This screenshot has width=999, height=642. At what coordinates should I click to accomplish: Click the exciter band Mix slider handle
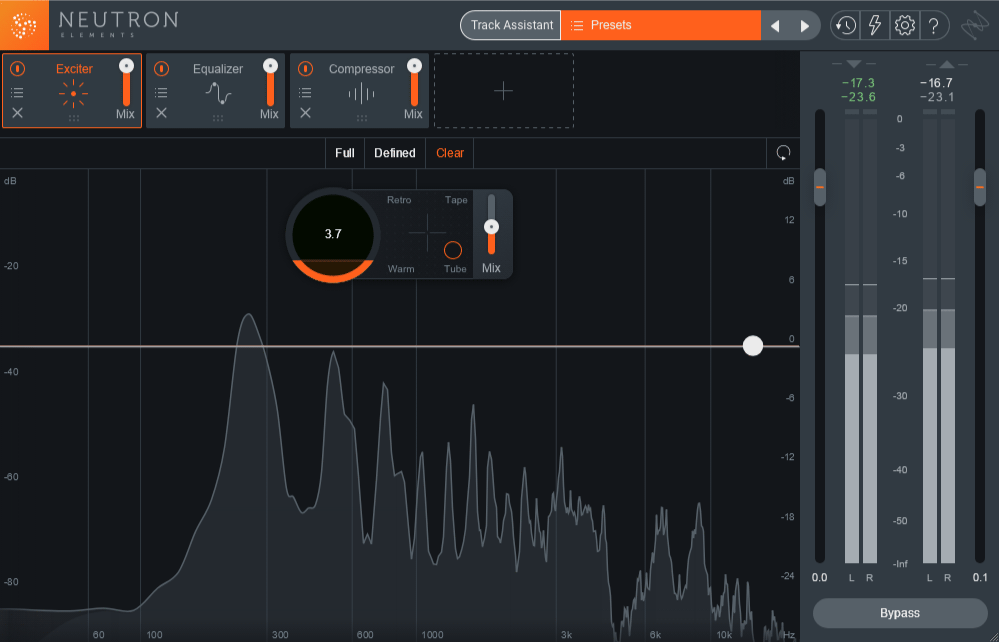pos(491,227)
